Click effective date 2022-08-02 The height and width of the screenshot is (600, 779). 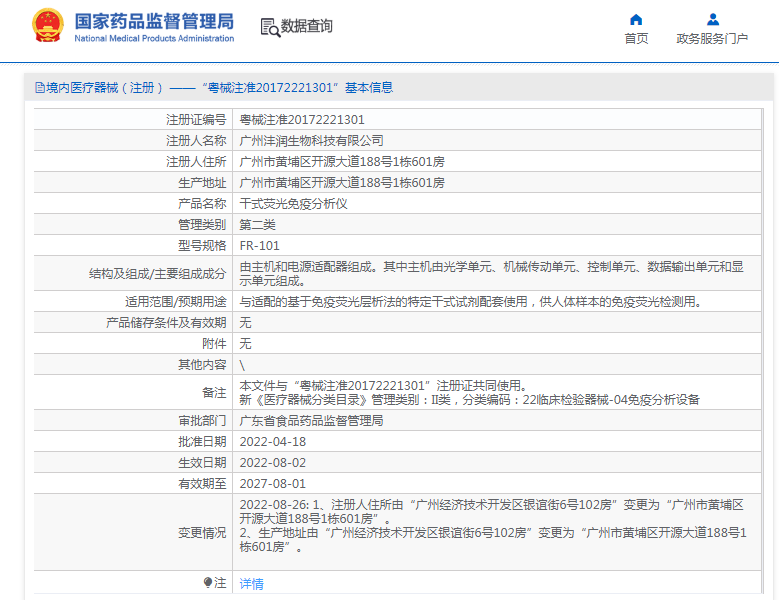(x=273, y=462)
